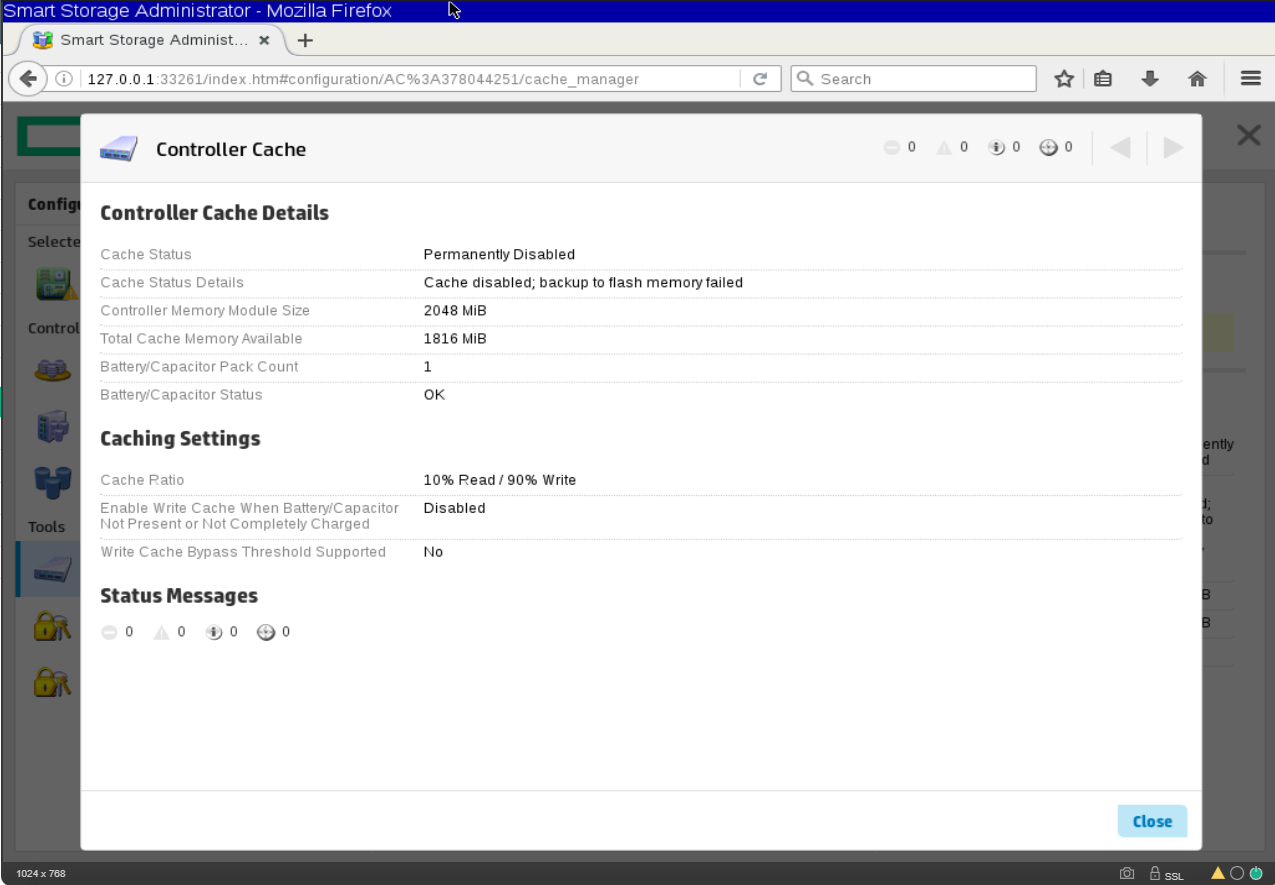Click the warning alerts icon in dialog header
Screen dimensions: 1275x885
(944, 148)
